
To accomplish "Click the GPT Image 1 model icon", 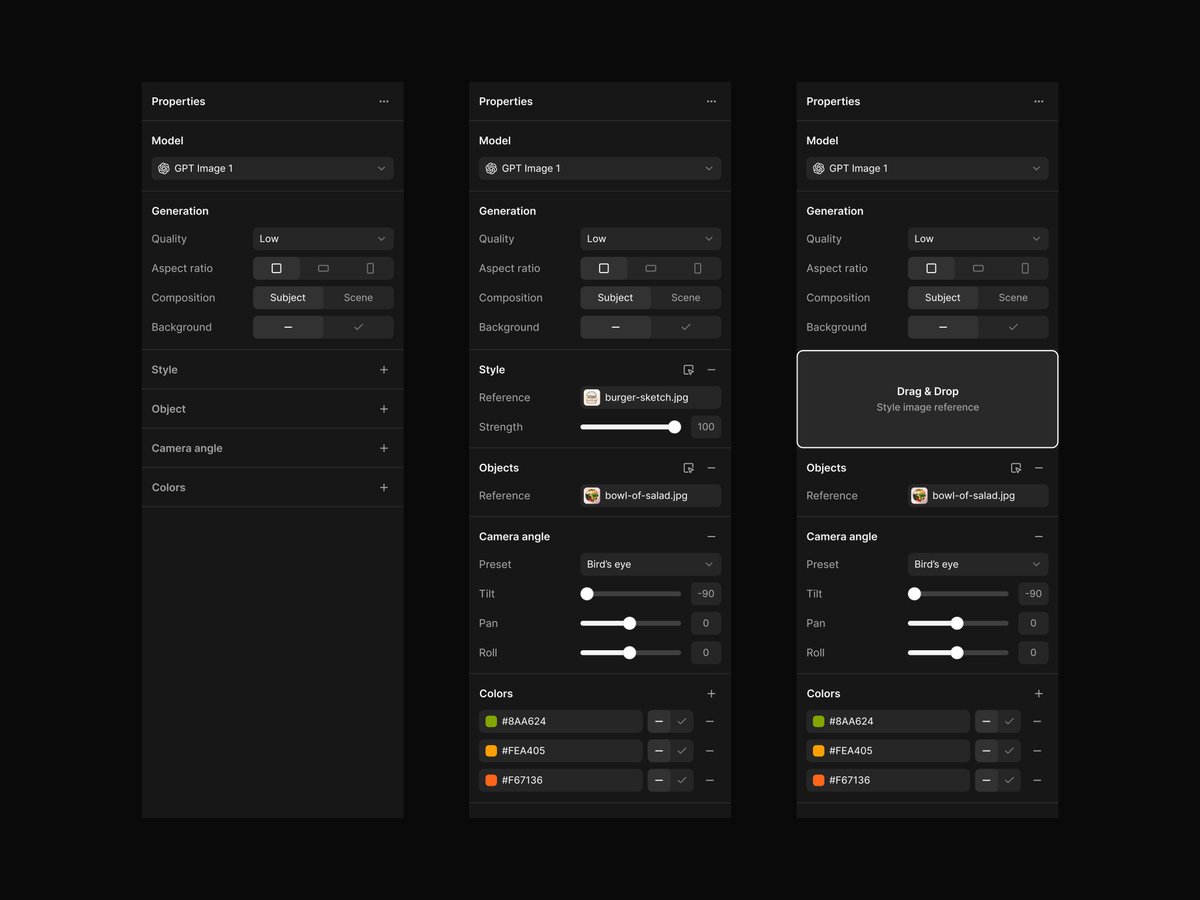I will 163,168.
